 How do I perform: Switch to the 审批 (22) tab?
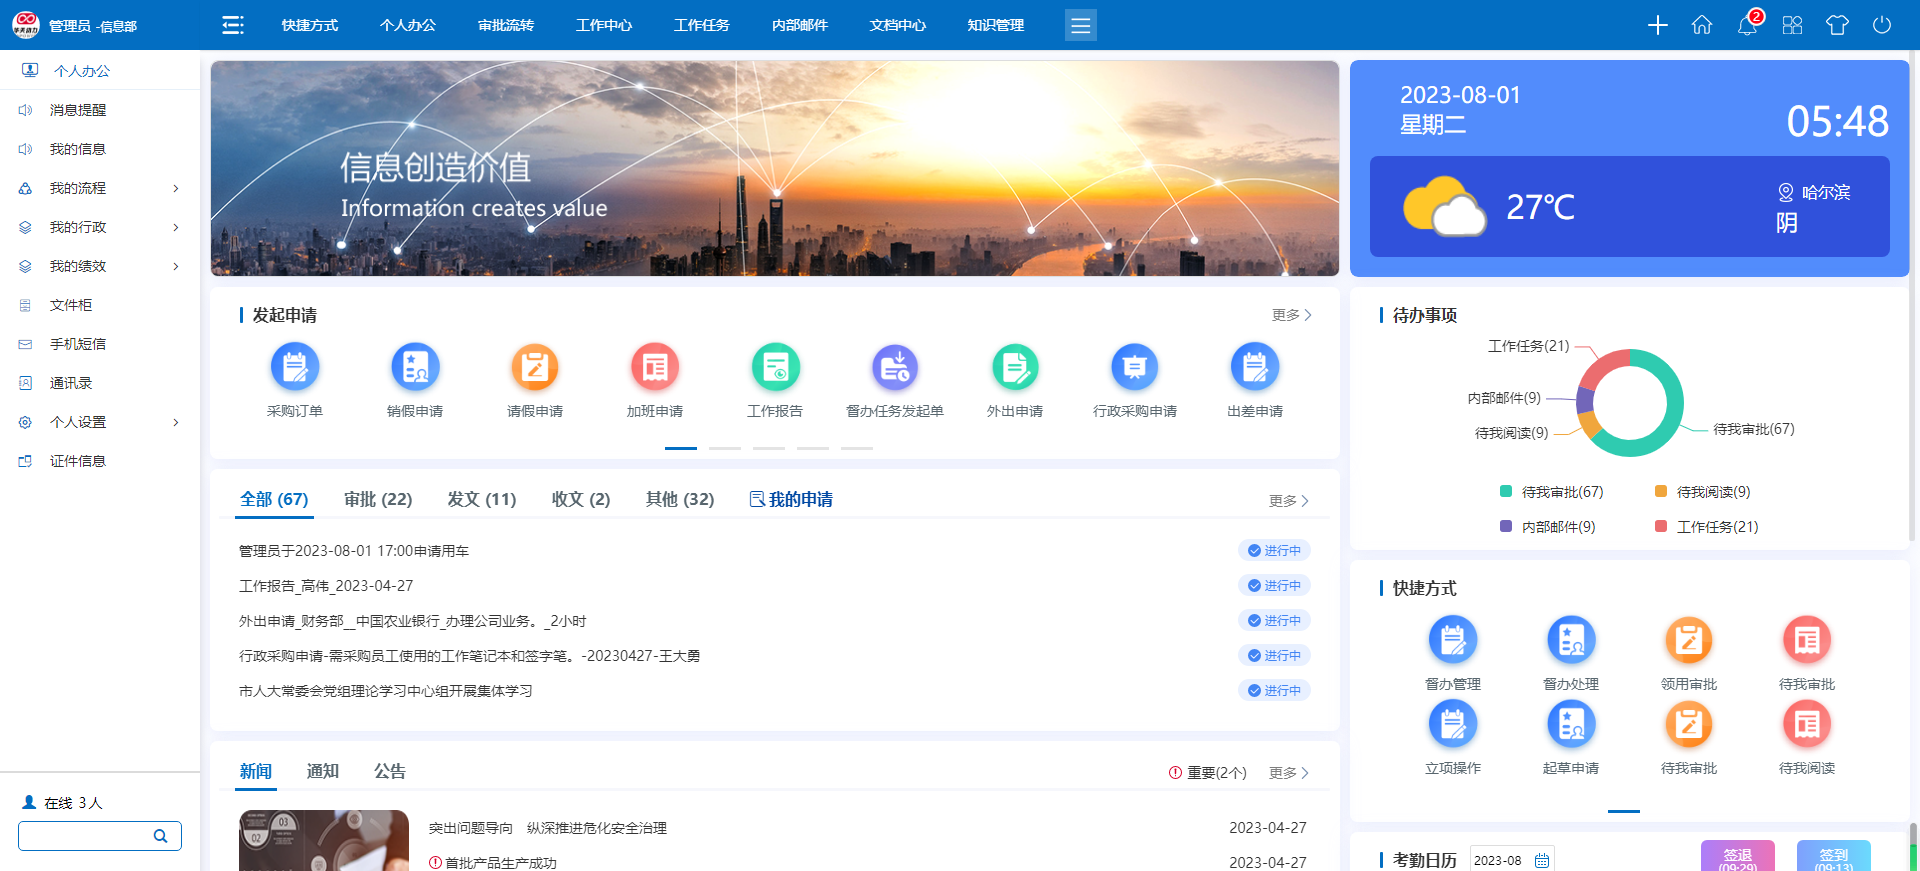click(x=378, y=499)
